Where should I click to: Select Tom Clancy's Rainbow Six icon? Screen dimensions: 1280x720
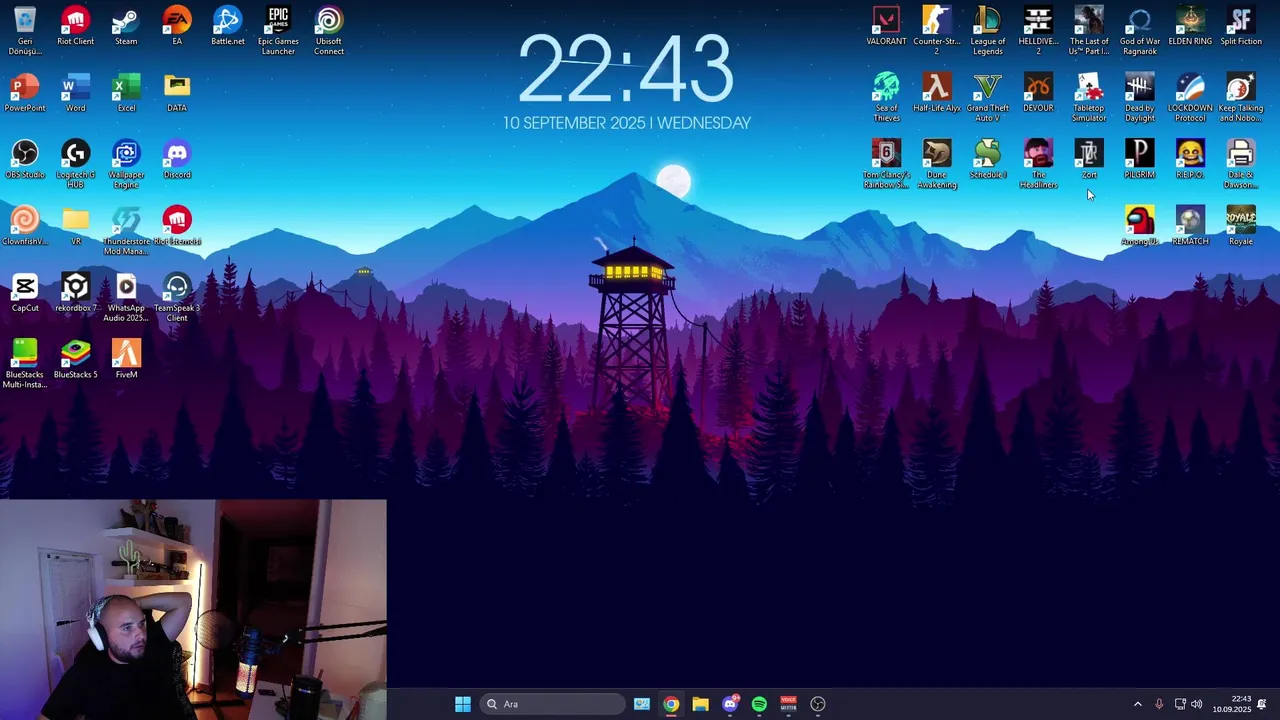click(886, 164)
